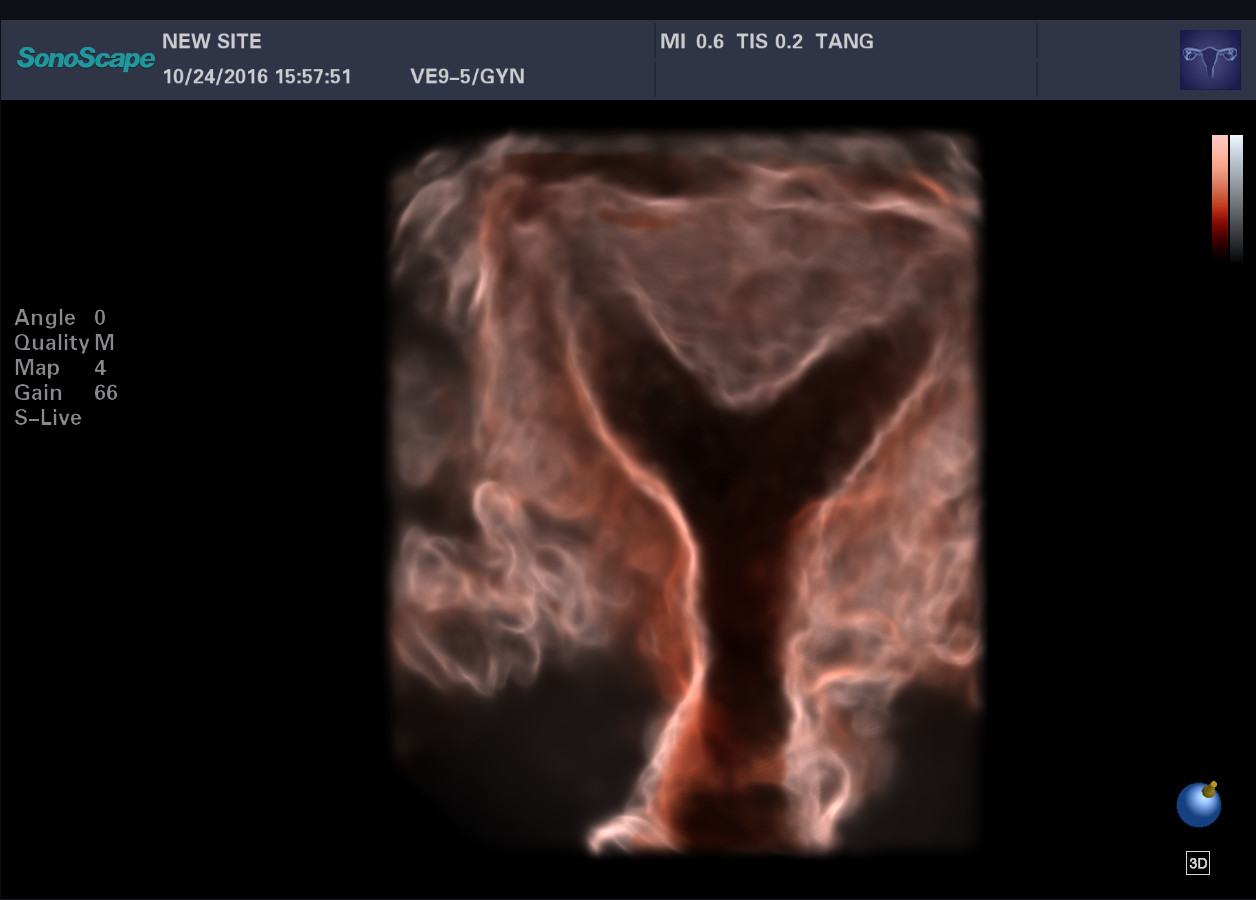This screenshot has height=900, width=1256.
Task: Click the boxed 3D mode indicator
Action: pyautogui.click(x=1197, y=864)
